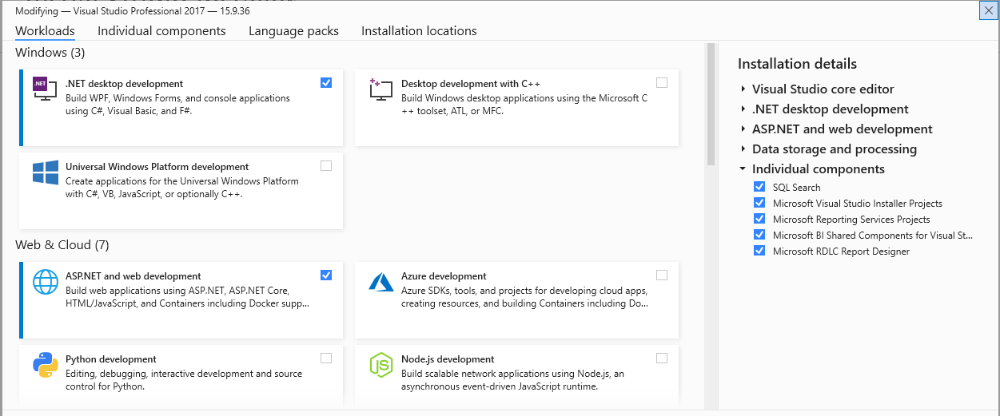Click the Universal Windows Platform logo icon
This screenshot has height=416, width=1000.
click(45, 172)
